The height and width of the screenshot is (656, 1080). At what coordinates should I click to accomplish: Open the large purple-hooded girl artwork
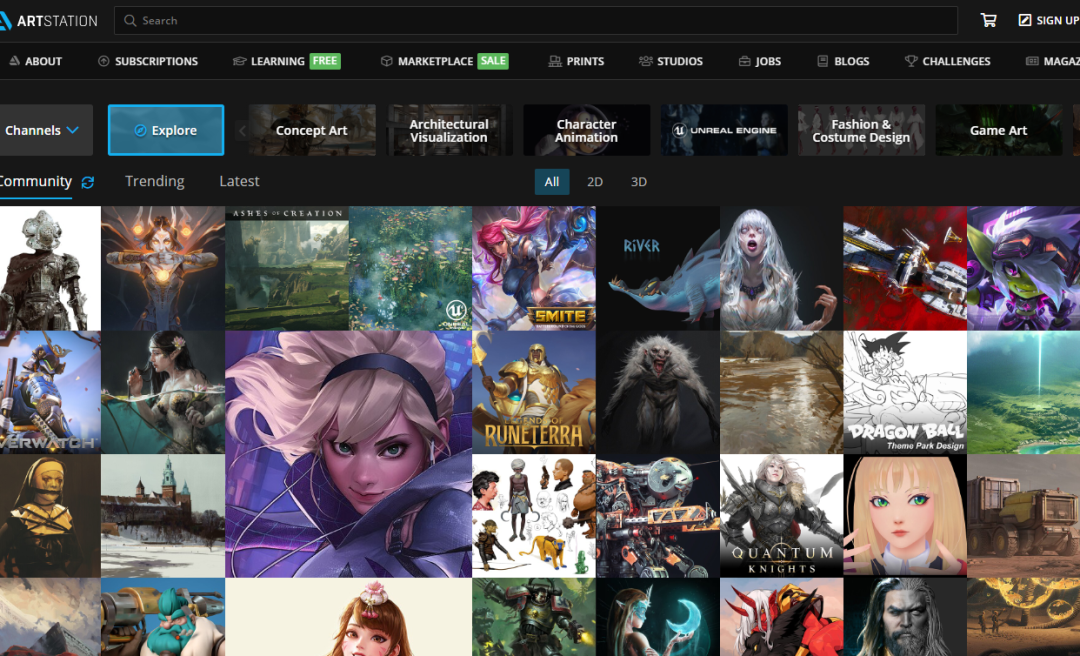click(349, 454)
